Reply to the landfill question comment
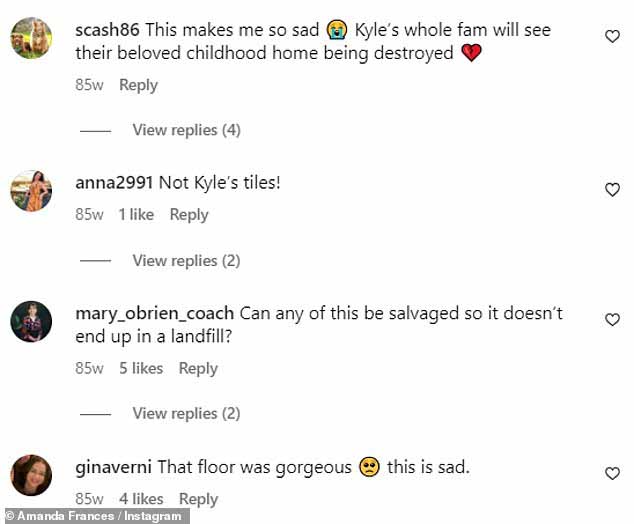This screenshot has height=524, width=634. click(198, 368)
